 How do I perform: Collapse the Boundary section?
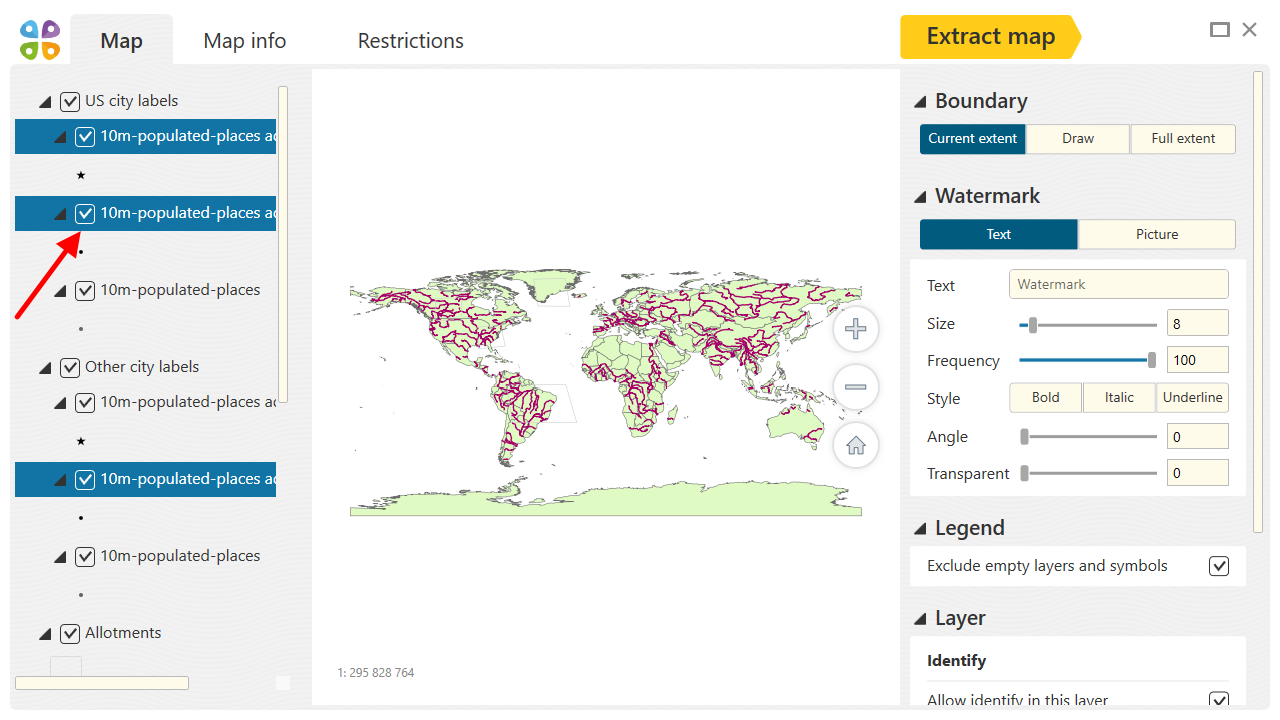[920, 102]
